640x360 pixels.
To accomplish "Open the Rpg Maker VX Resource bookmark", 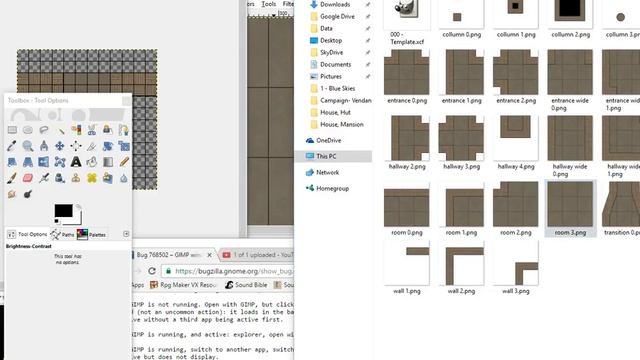I will coord(183,285).
